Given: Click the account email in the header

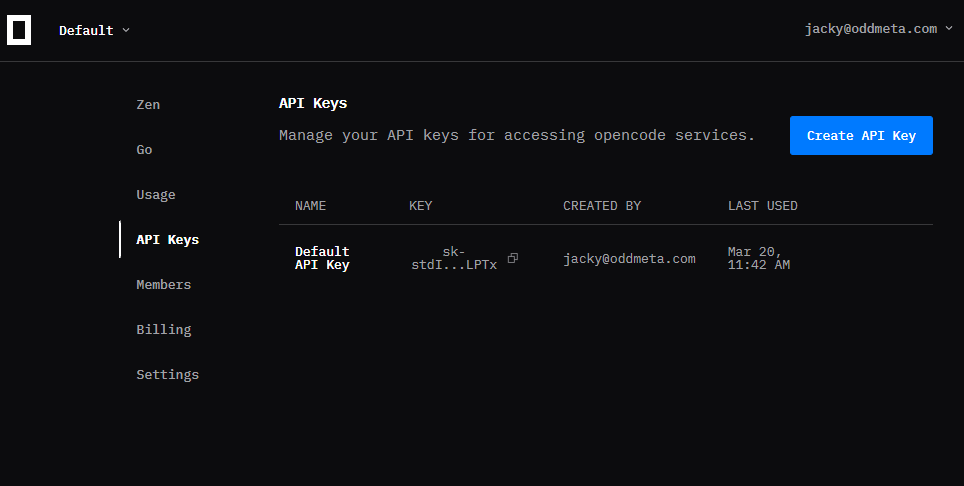Looking at the screenshot, I should click(x=871, y=28).
